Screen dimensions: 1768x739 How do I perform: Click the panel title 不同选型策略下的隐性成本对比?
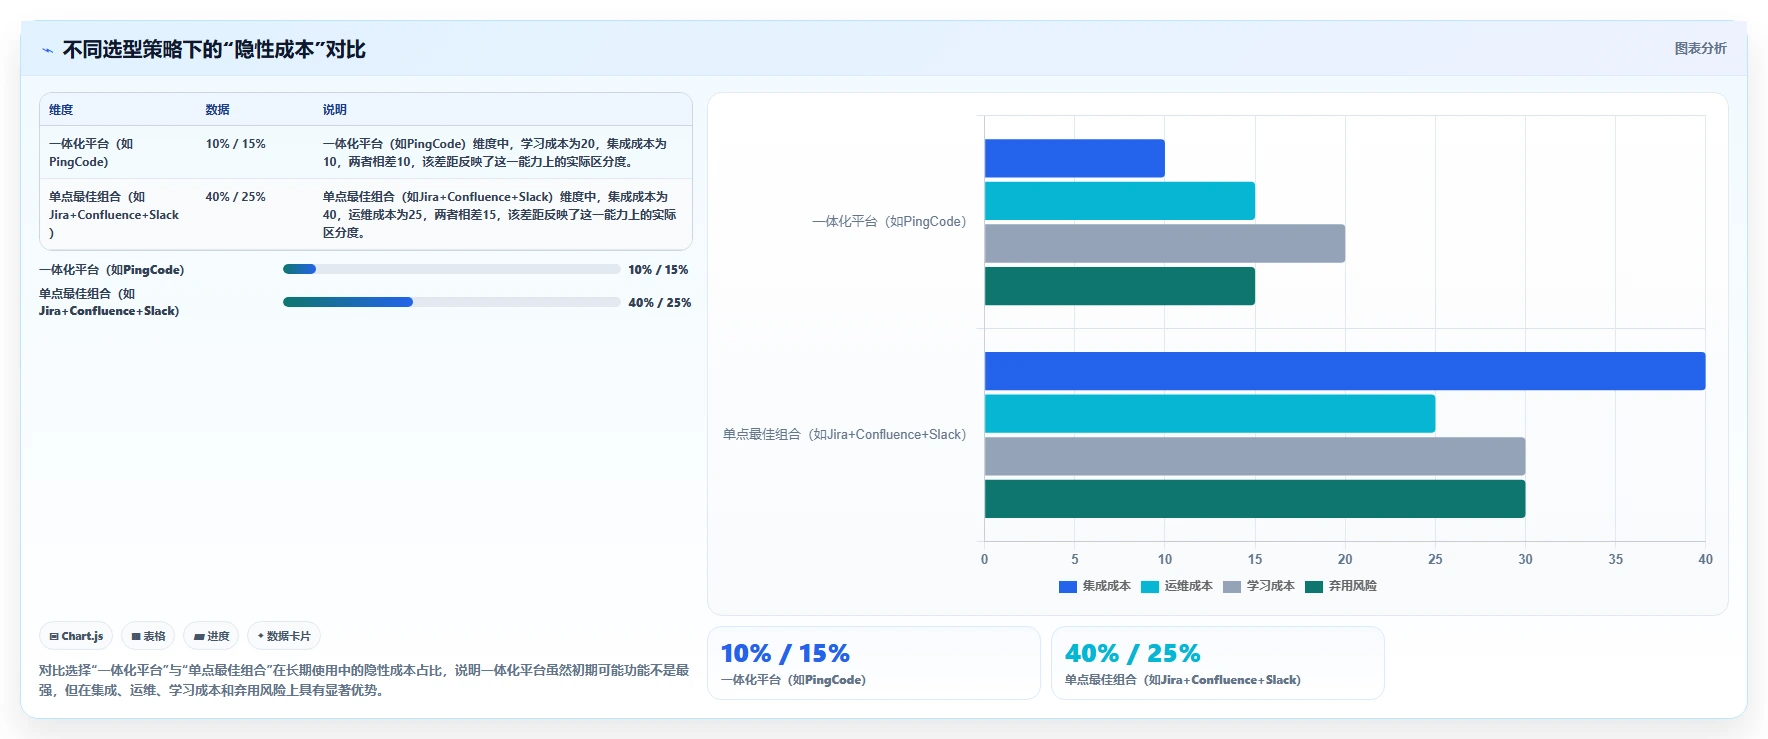(x=214, y=50)
